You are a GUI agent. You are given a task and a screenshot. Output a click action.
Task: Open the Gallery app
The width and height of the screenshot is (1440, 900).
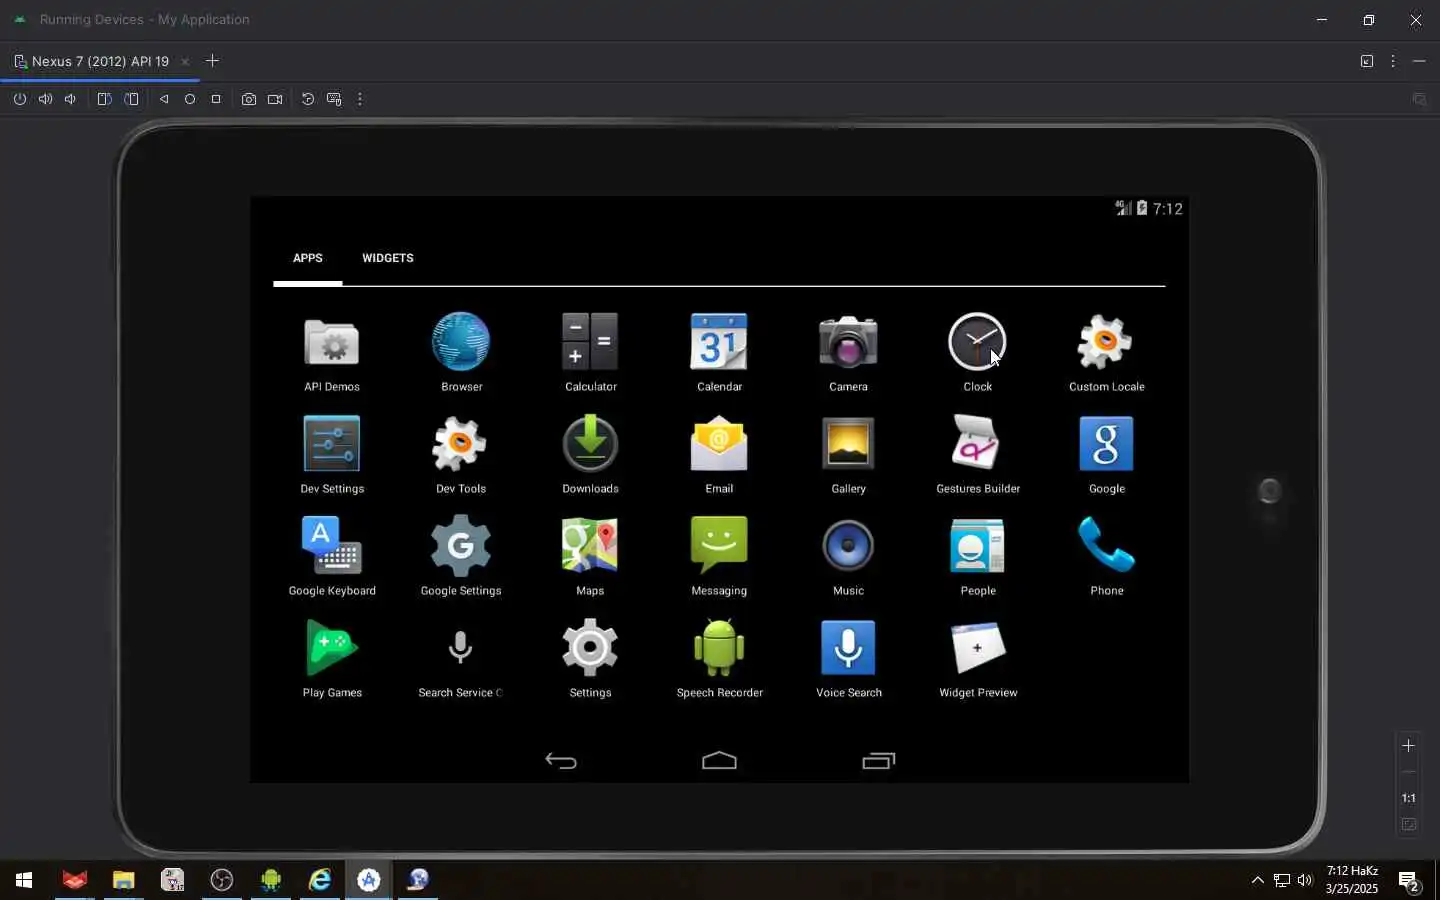coord(848,455)
